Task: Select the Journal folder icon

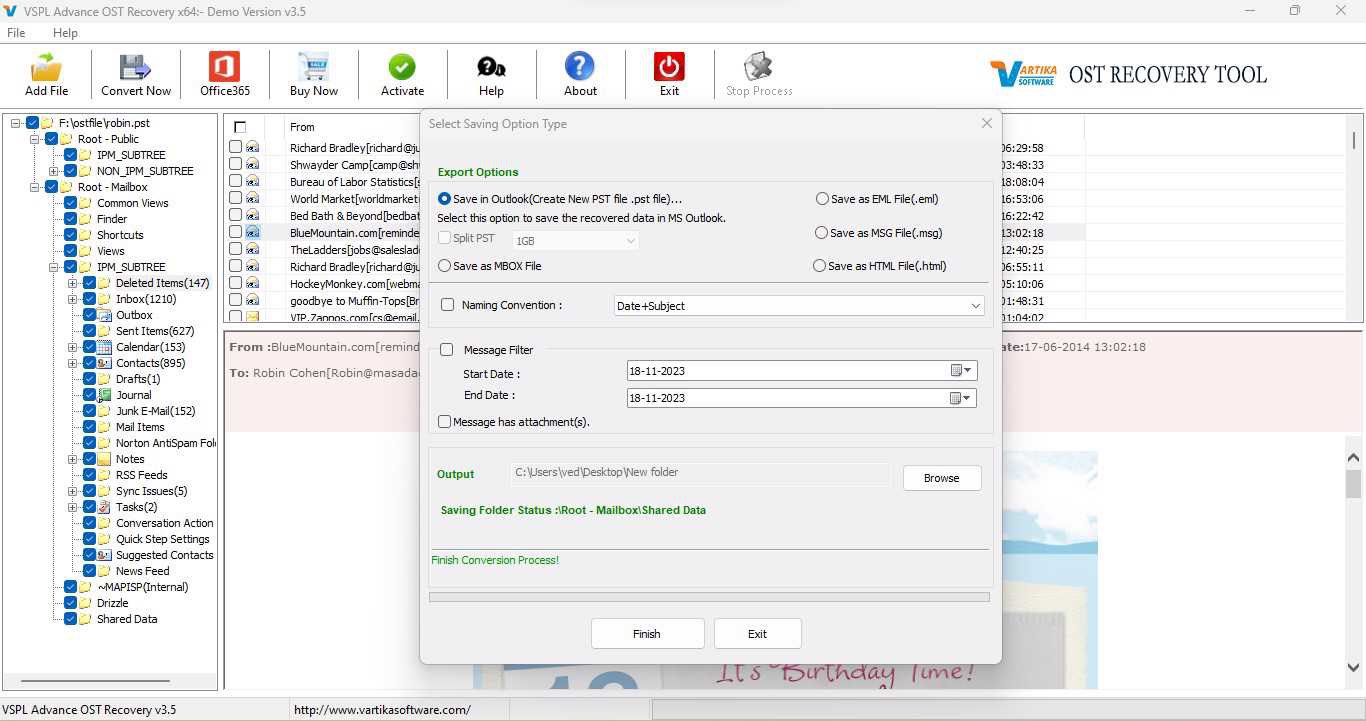Action: point(104,395)
